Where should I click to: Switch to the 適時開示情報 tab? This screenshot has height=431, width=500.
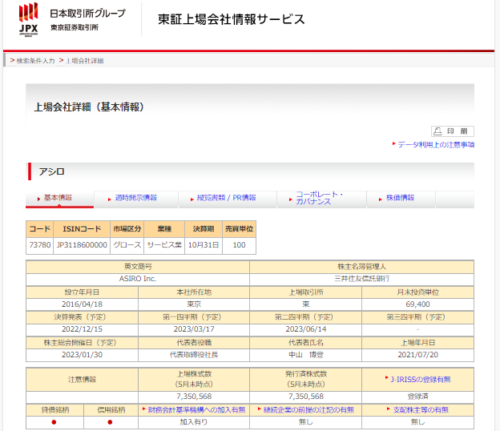coord(136,198)
